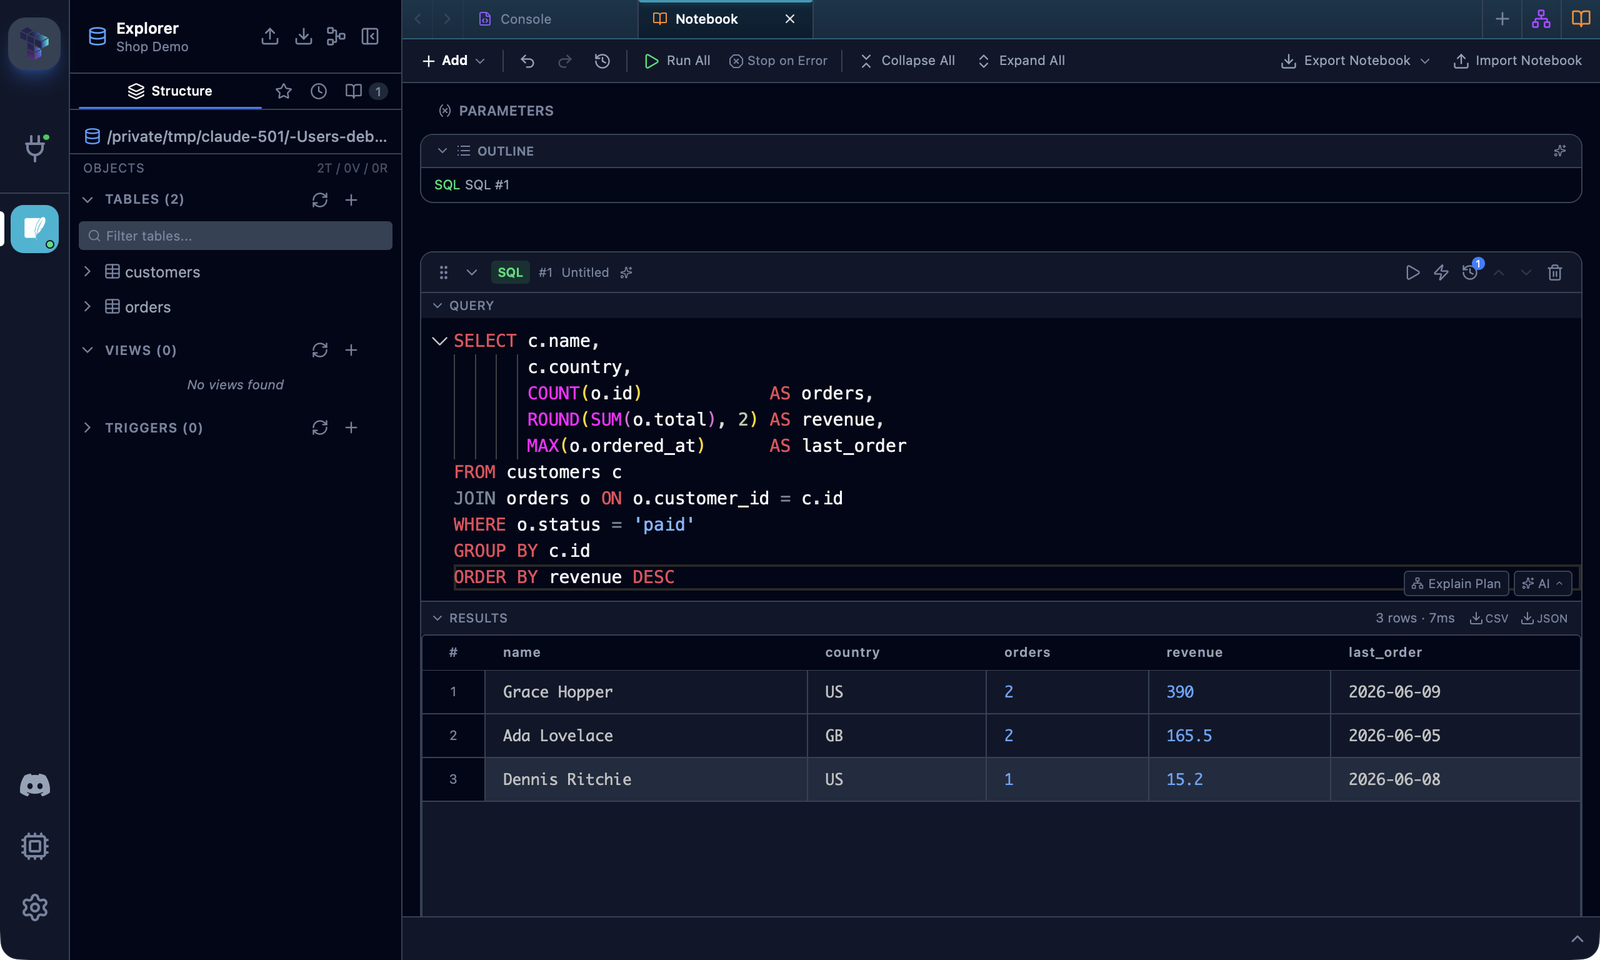Open the PARAMETERS section header
The width and height of the screenshot is (1600, 960).
point(496,111)
